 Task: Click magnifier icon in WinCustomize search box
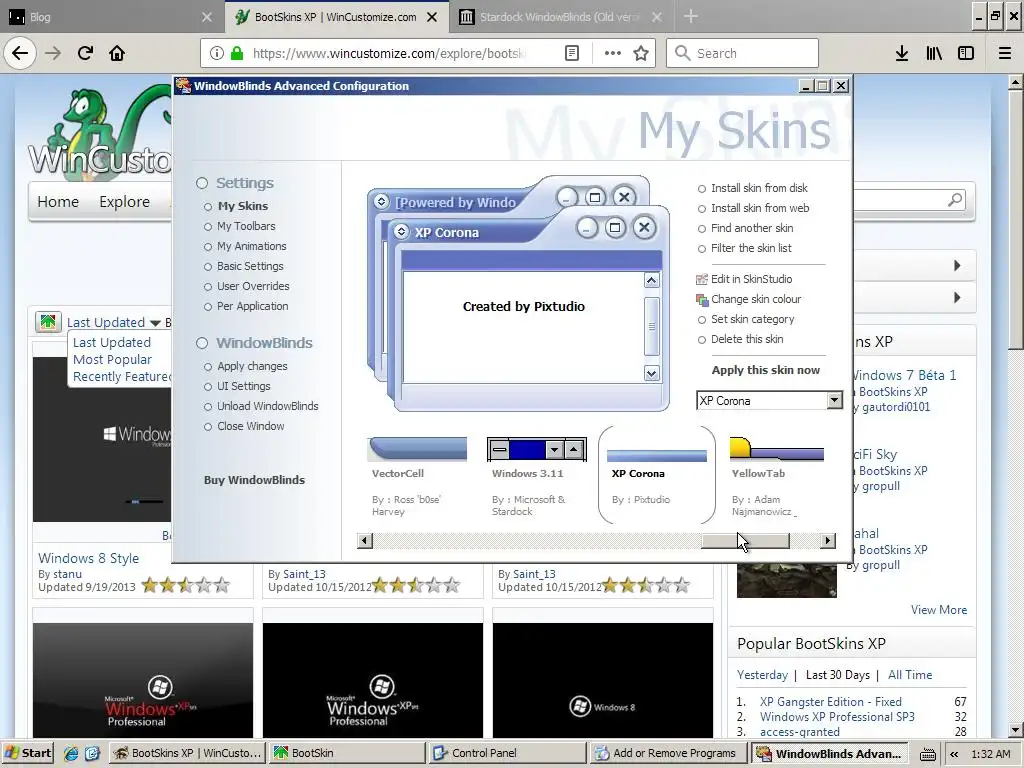(955, 200)
